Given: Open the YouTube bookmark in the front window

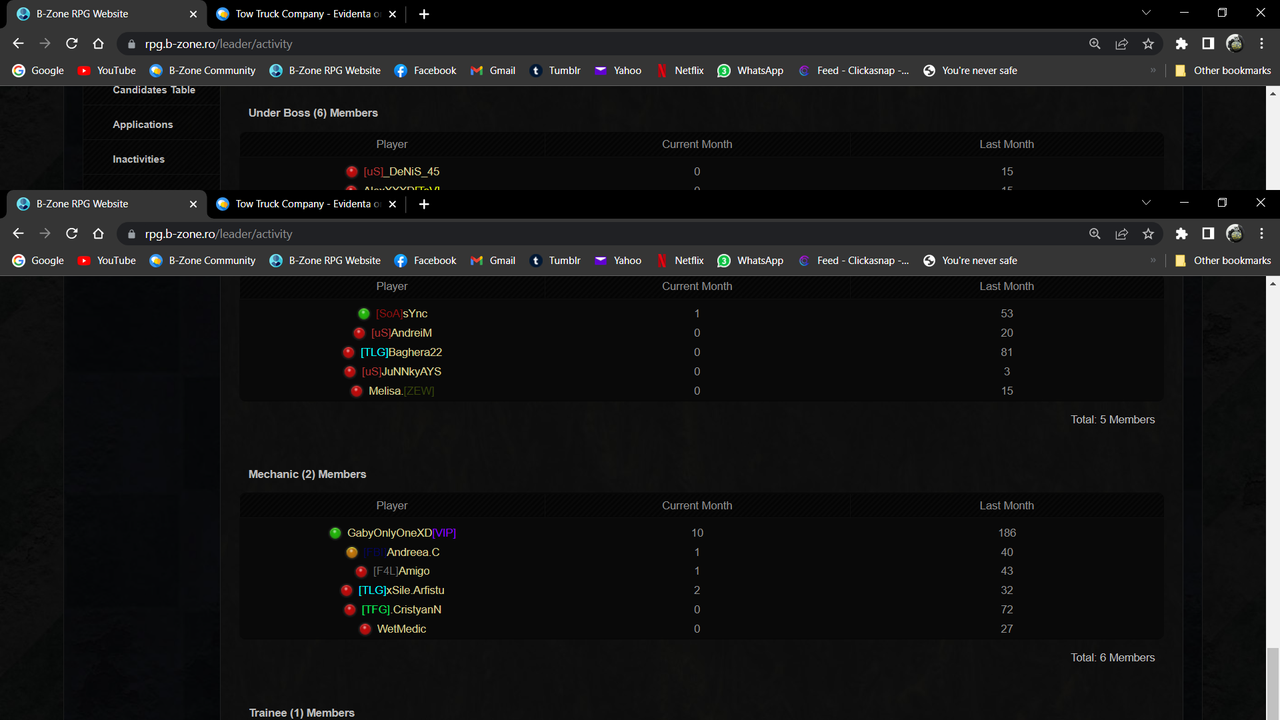Looking at the screenshot, I should (x=107, y=261).
